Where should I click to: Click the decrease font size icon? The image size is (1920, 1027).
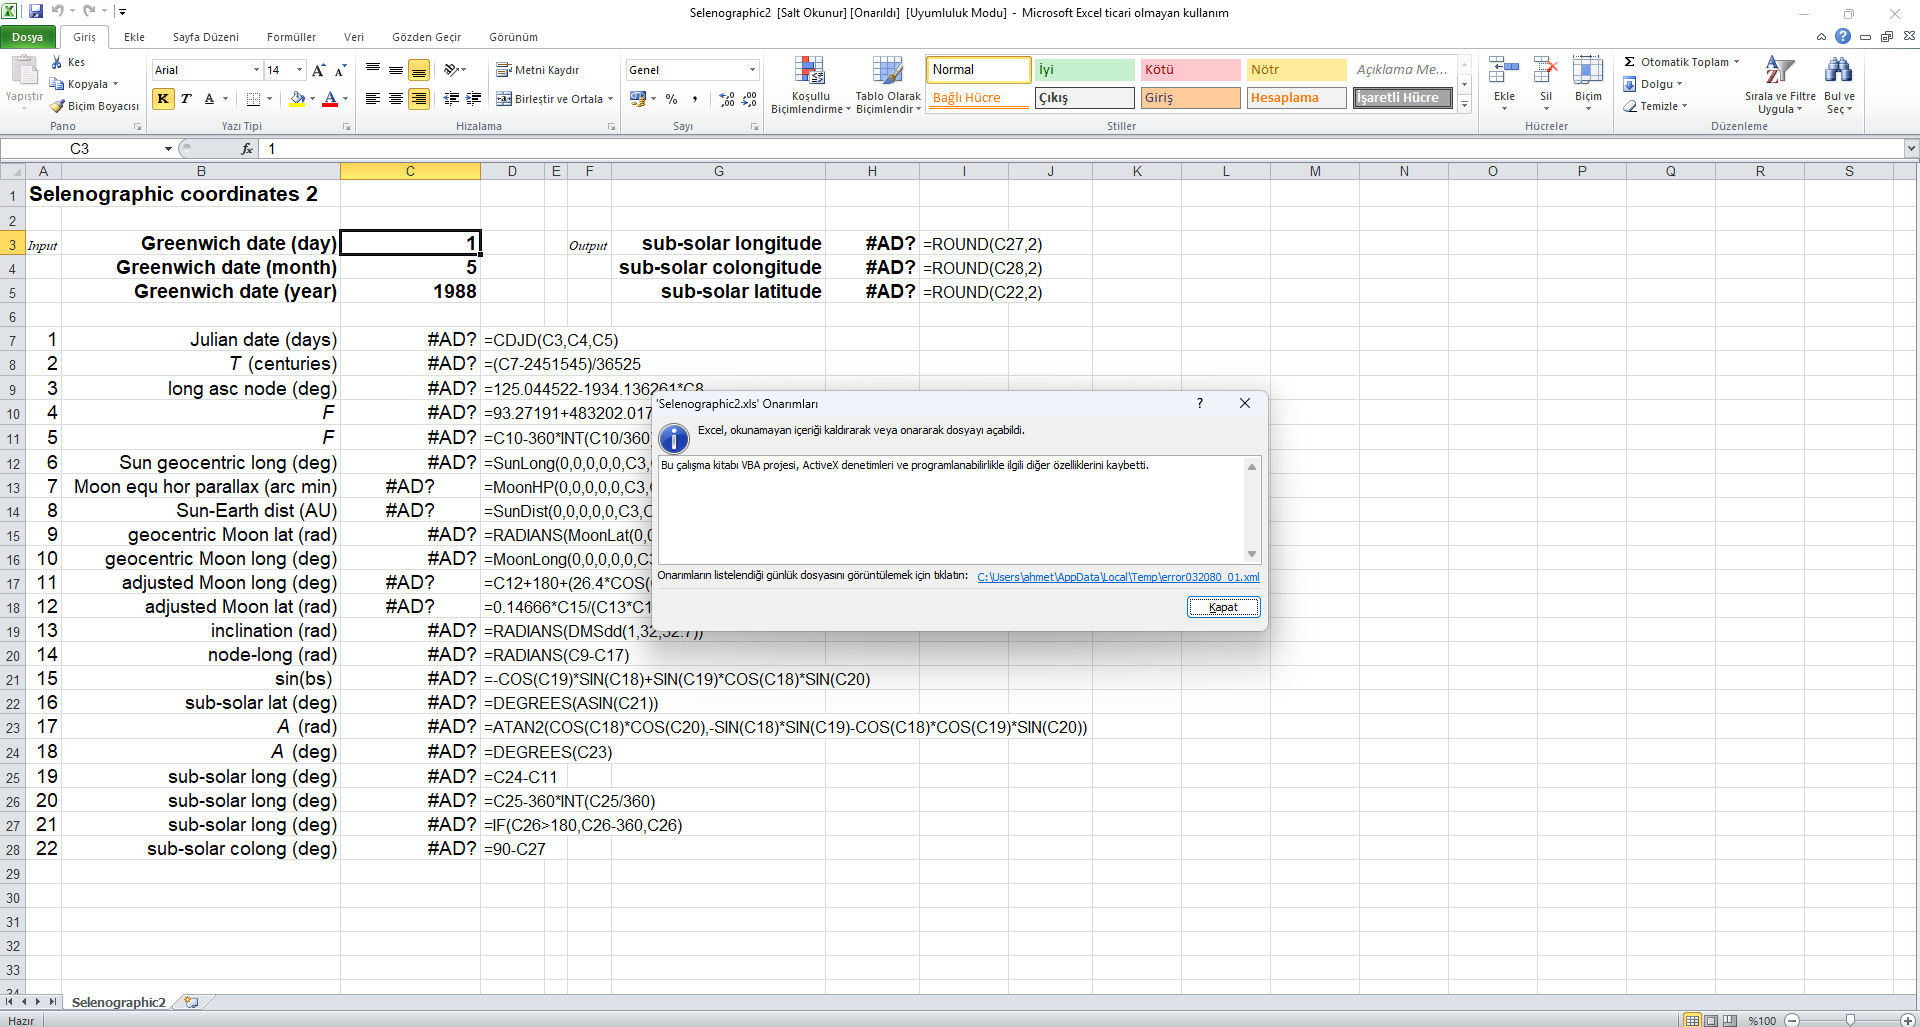pos(340,70)
